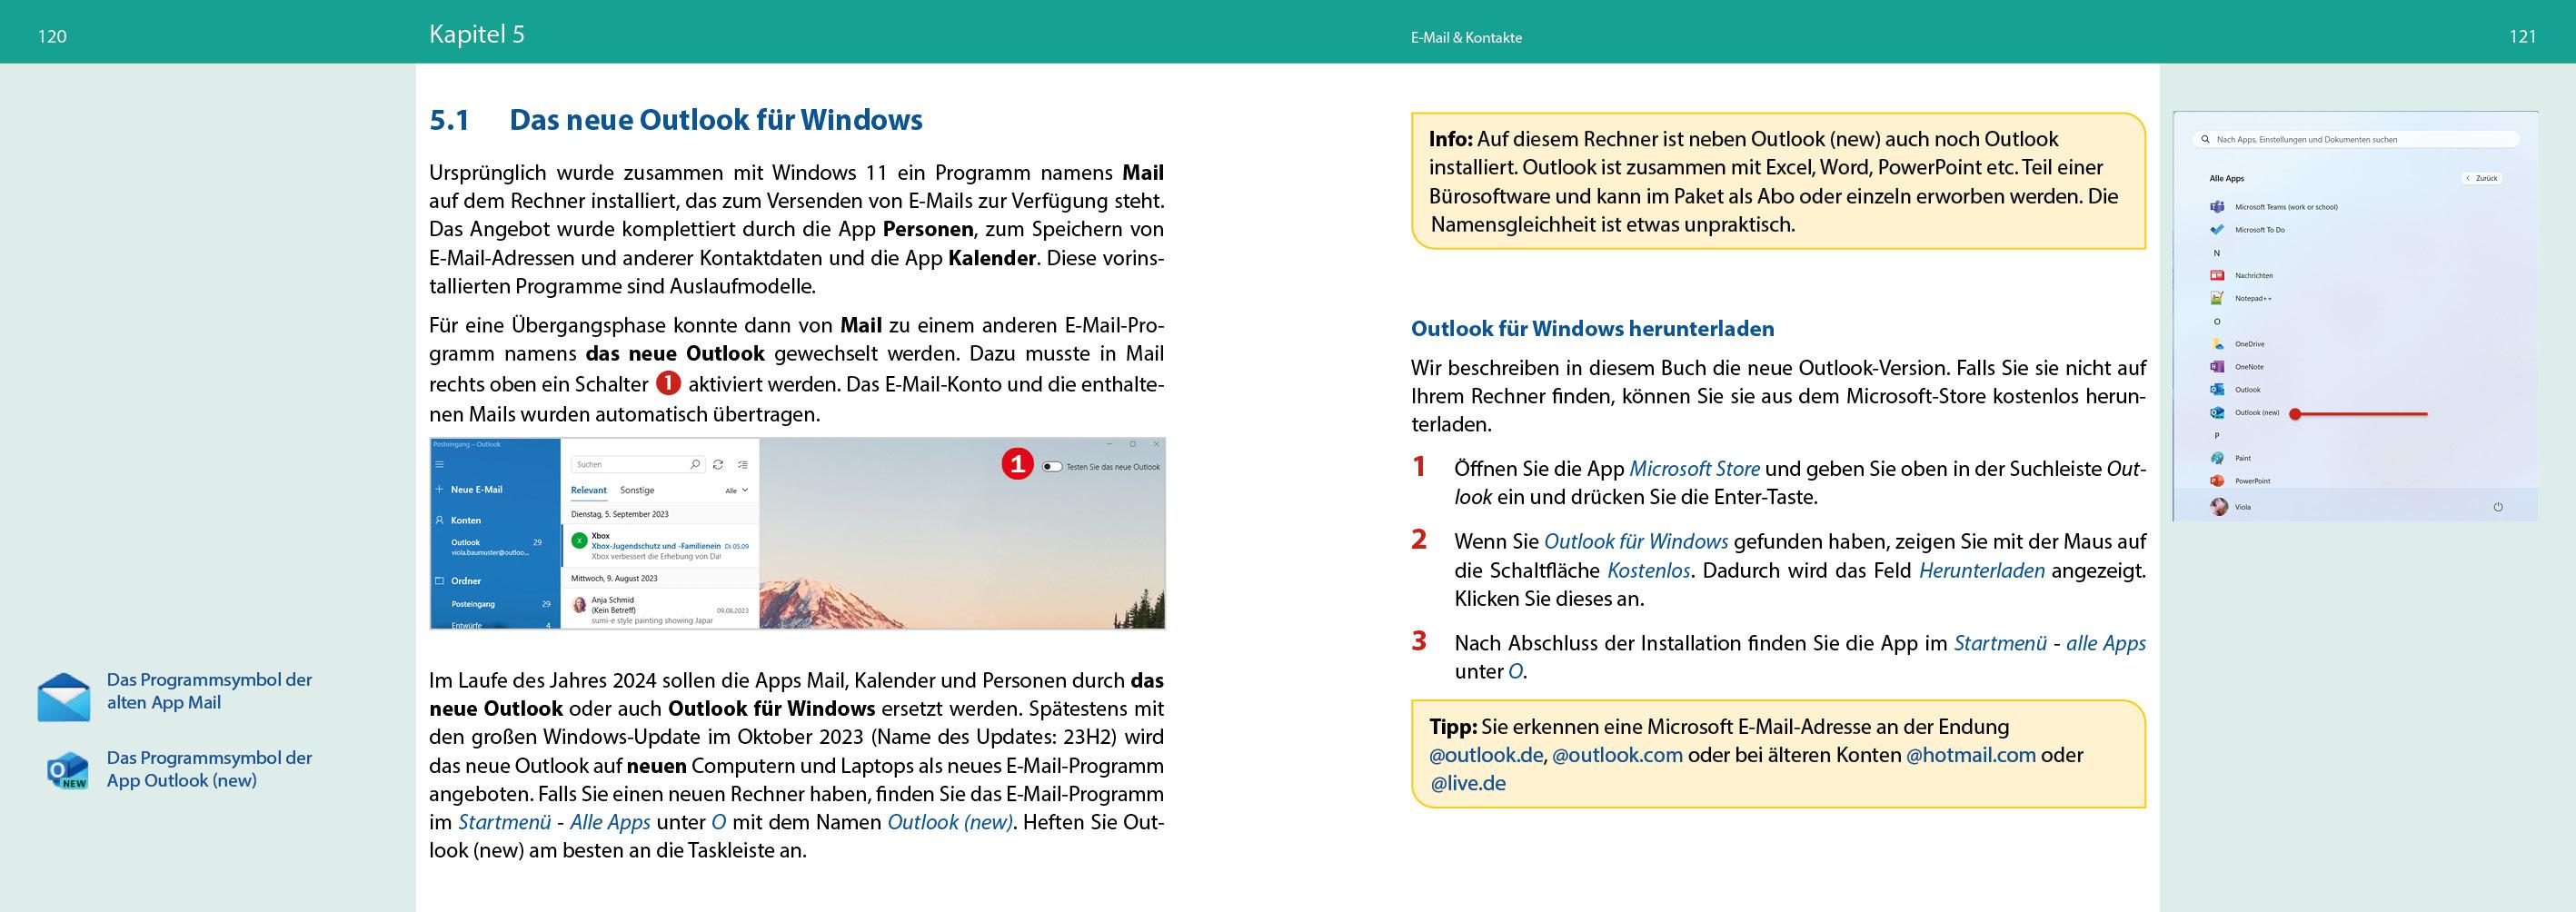
Task: Switch to the Relevant tab
Action: (x=588, y=490)
